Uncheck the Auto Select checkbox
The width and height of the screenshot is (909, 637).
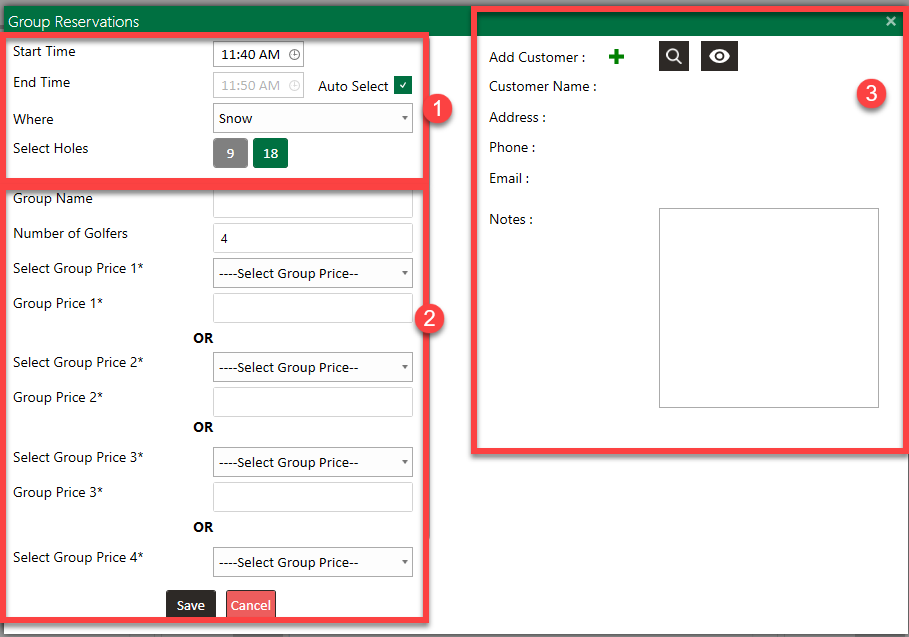pyautogui.click(x=403, y=86)
